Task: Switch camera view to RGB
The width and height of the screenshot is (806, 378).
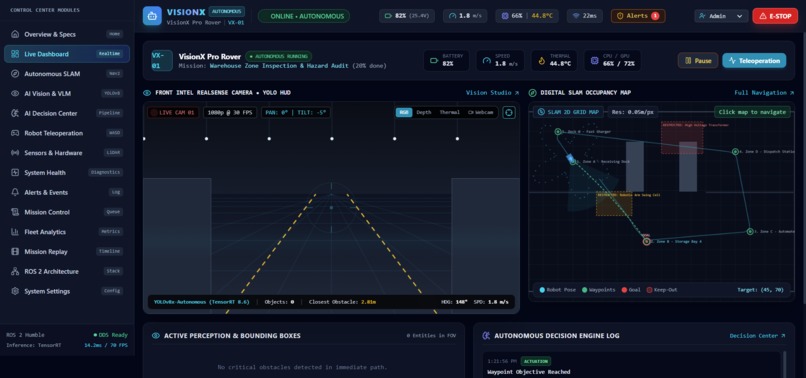Action: click(x=404, y=113)
